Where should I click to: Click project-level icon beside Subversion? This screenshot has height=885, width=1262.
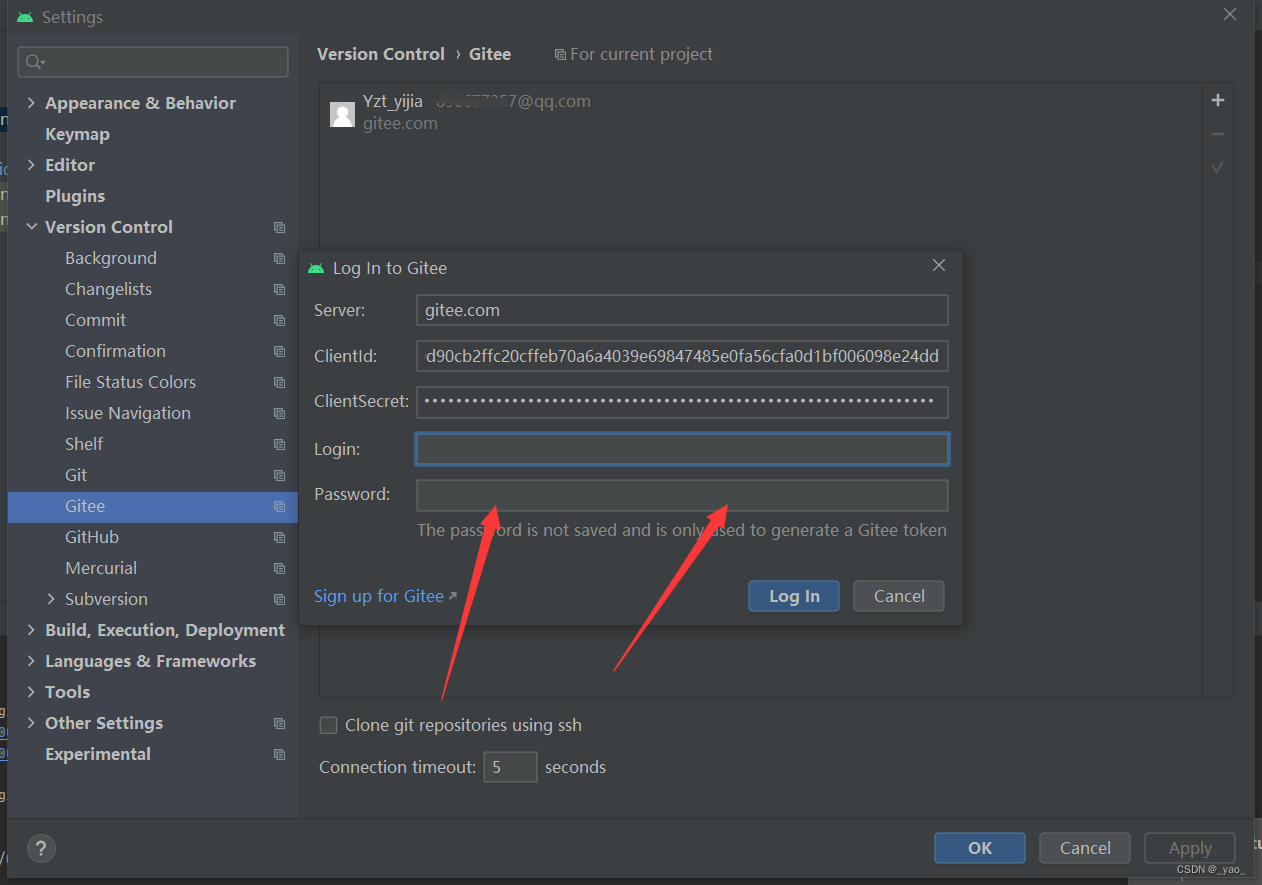coord(279,599)
